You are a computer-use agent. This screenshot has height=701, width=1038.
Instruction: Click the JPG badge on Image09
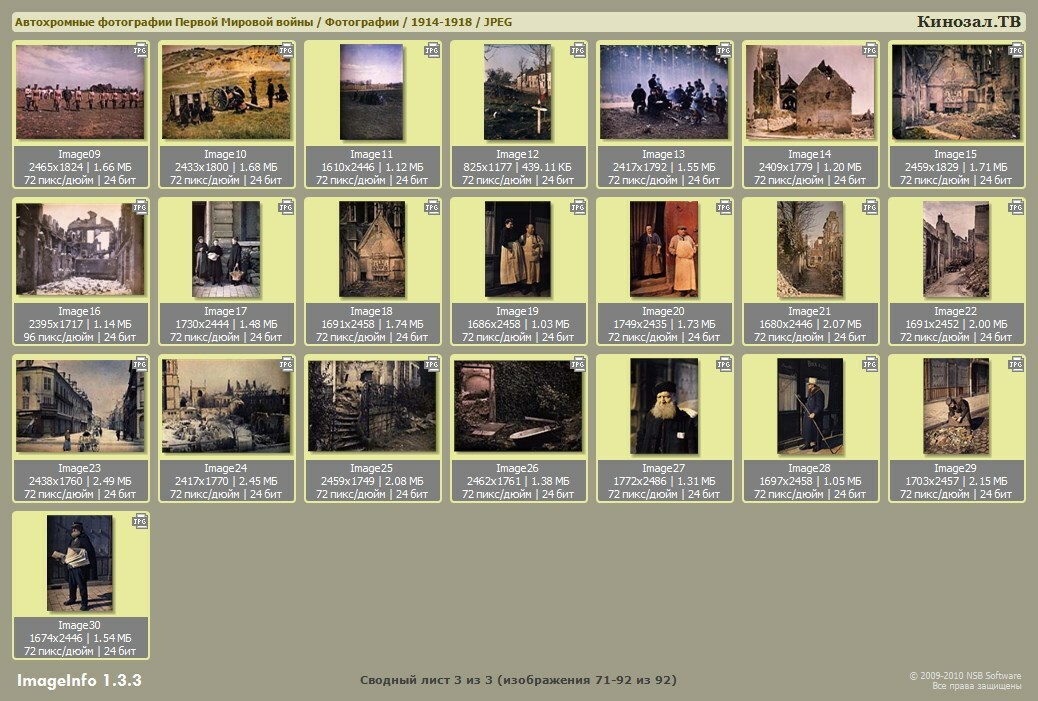coord(140,50)
